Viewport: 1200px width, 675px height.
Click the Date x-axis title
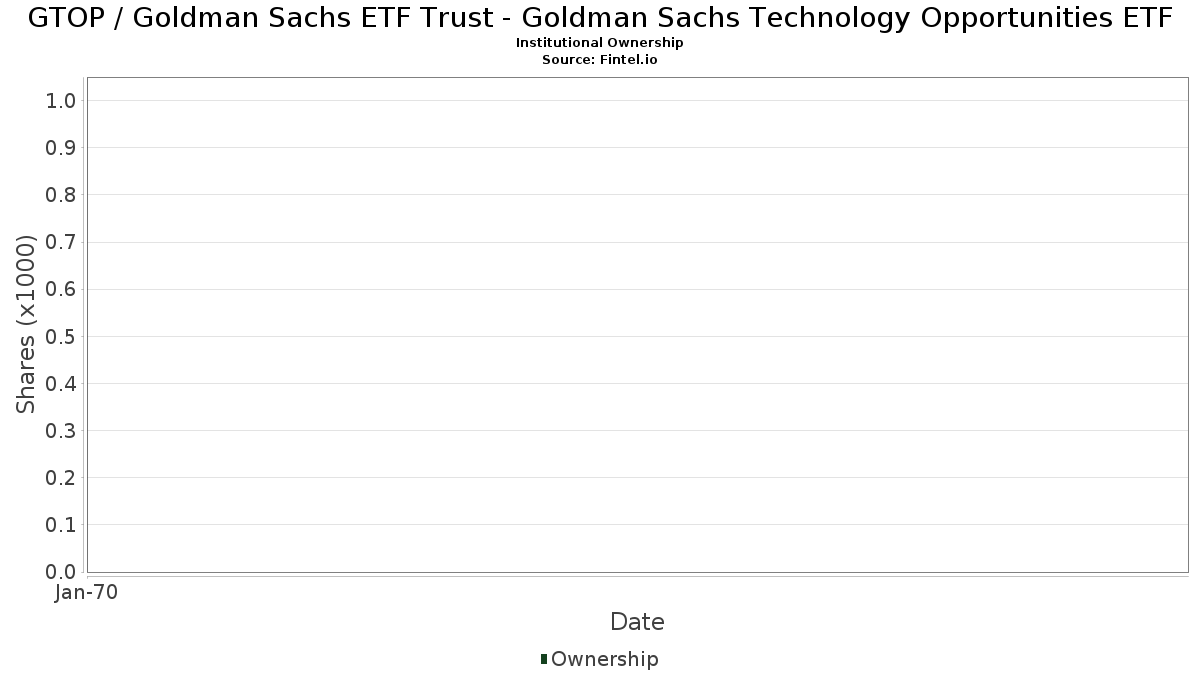(637, 622)
